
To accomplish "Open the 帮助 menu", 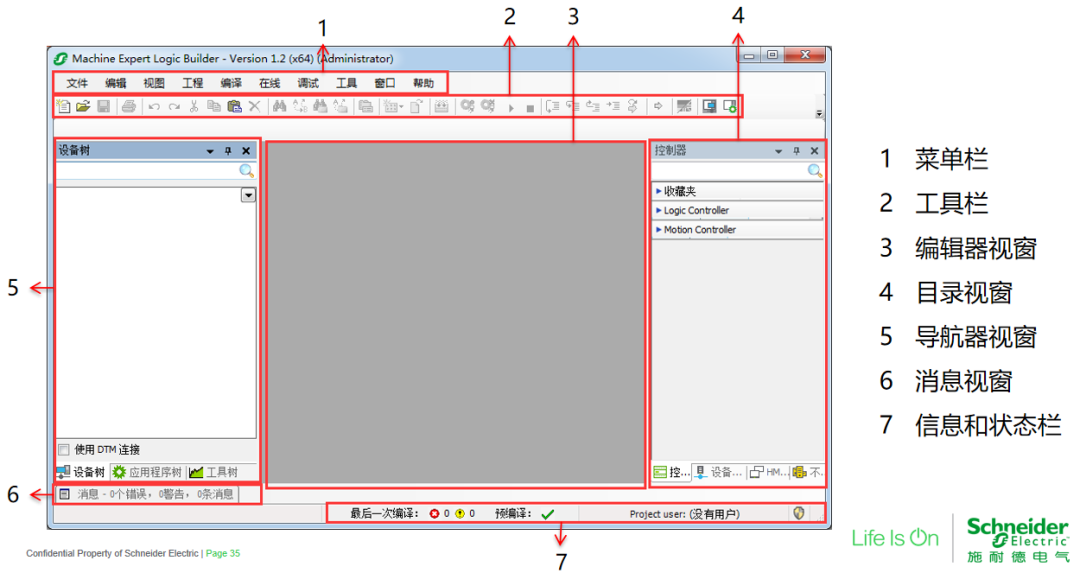I will pyautogui.click(x=424, y=83).
